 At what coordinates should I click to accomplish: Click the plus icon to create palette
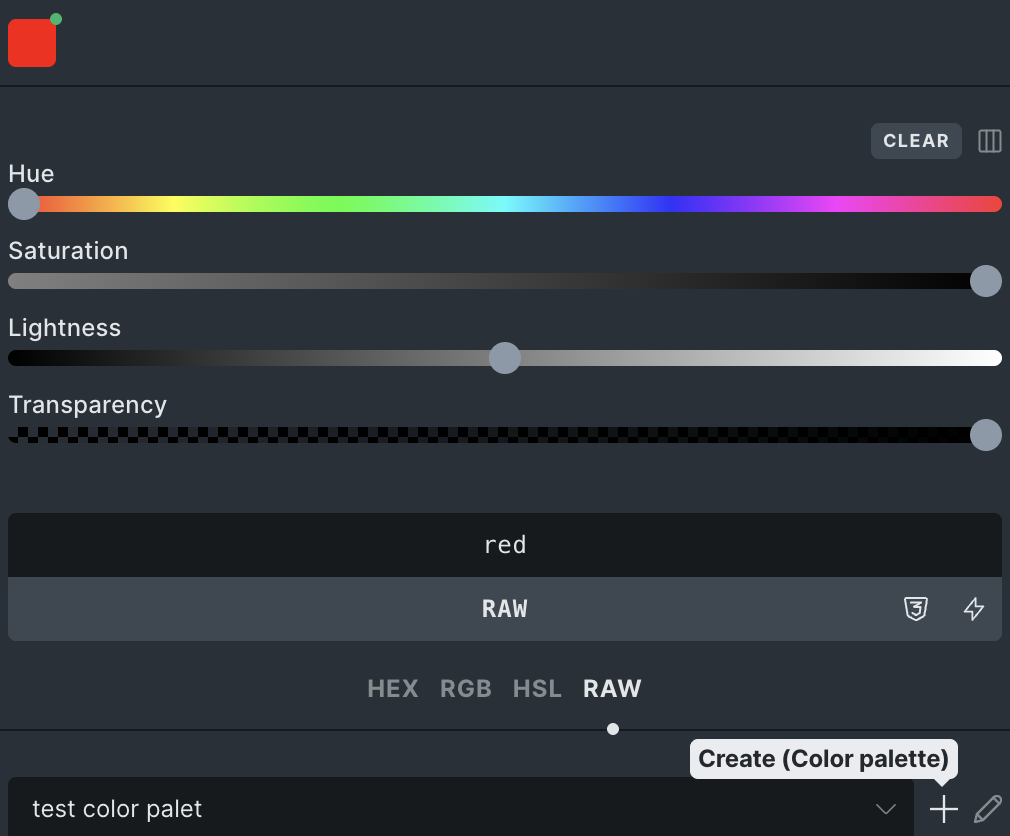pos(943,808)
